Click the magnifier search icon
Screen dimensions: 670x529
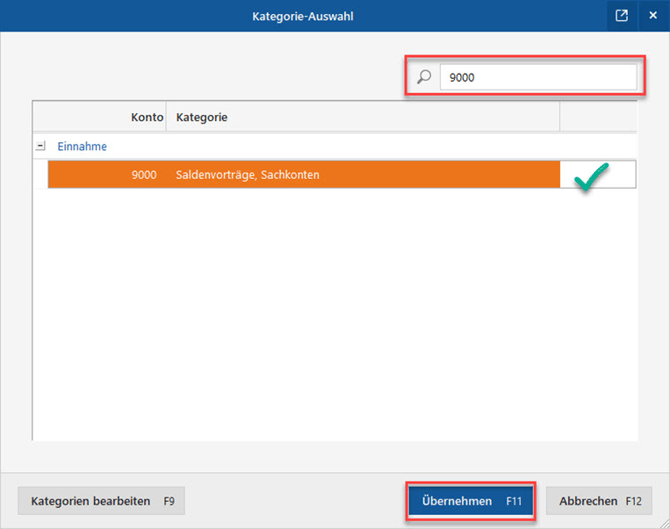click(424, 77)
